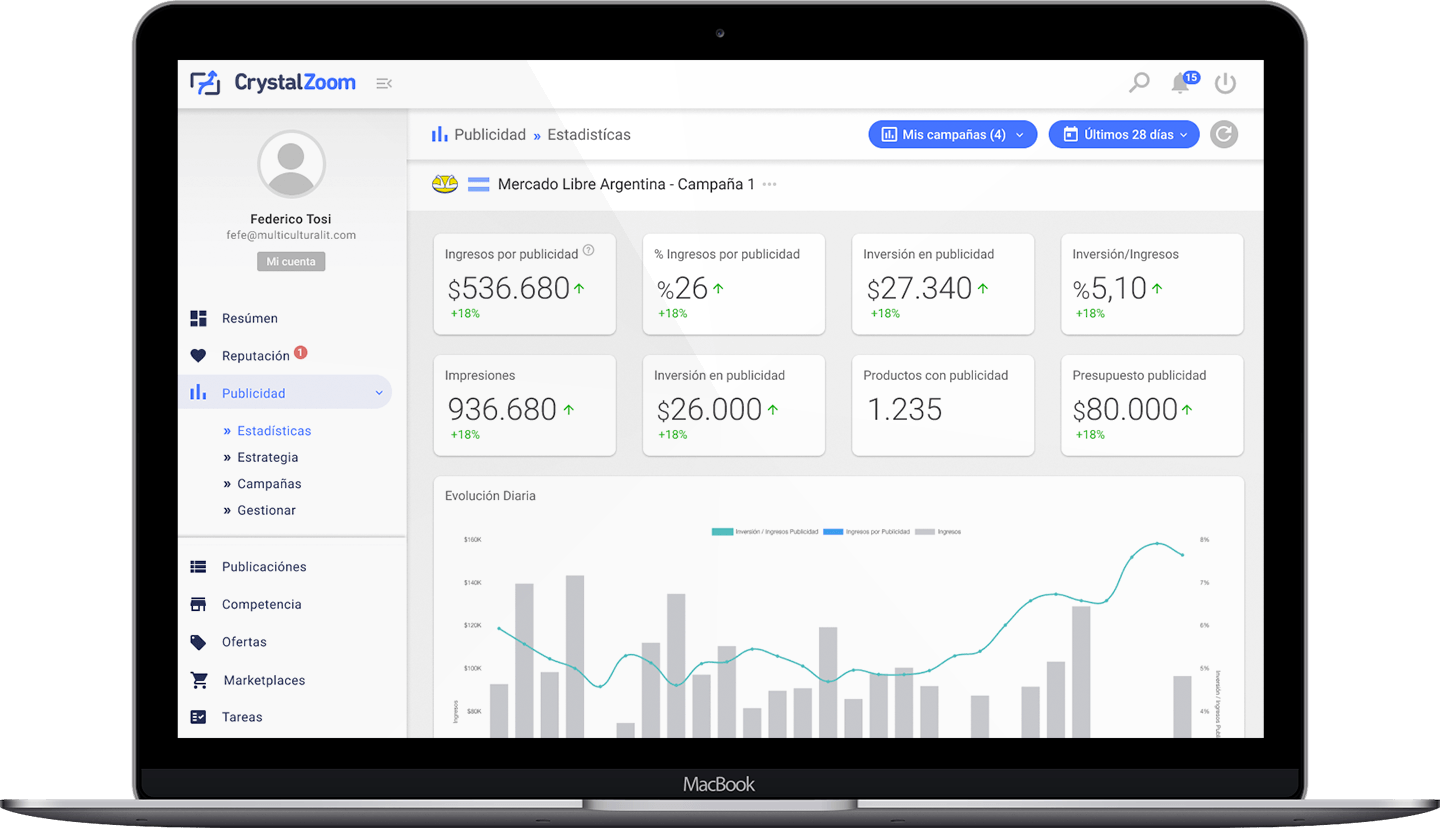This screenshot has width=1440, height=828.
Task: Click the user profile avatar
Action: [x=291, y=163]
